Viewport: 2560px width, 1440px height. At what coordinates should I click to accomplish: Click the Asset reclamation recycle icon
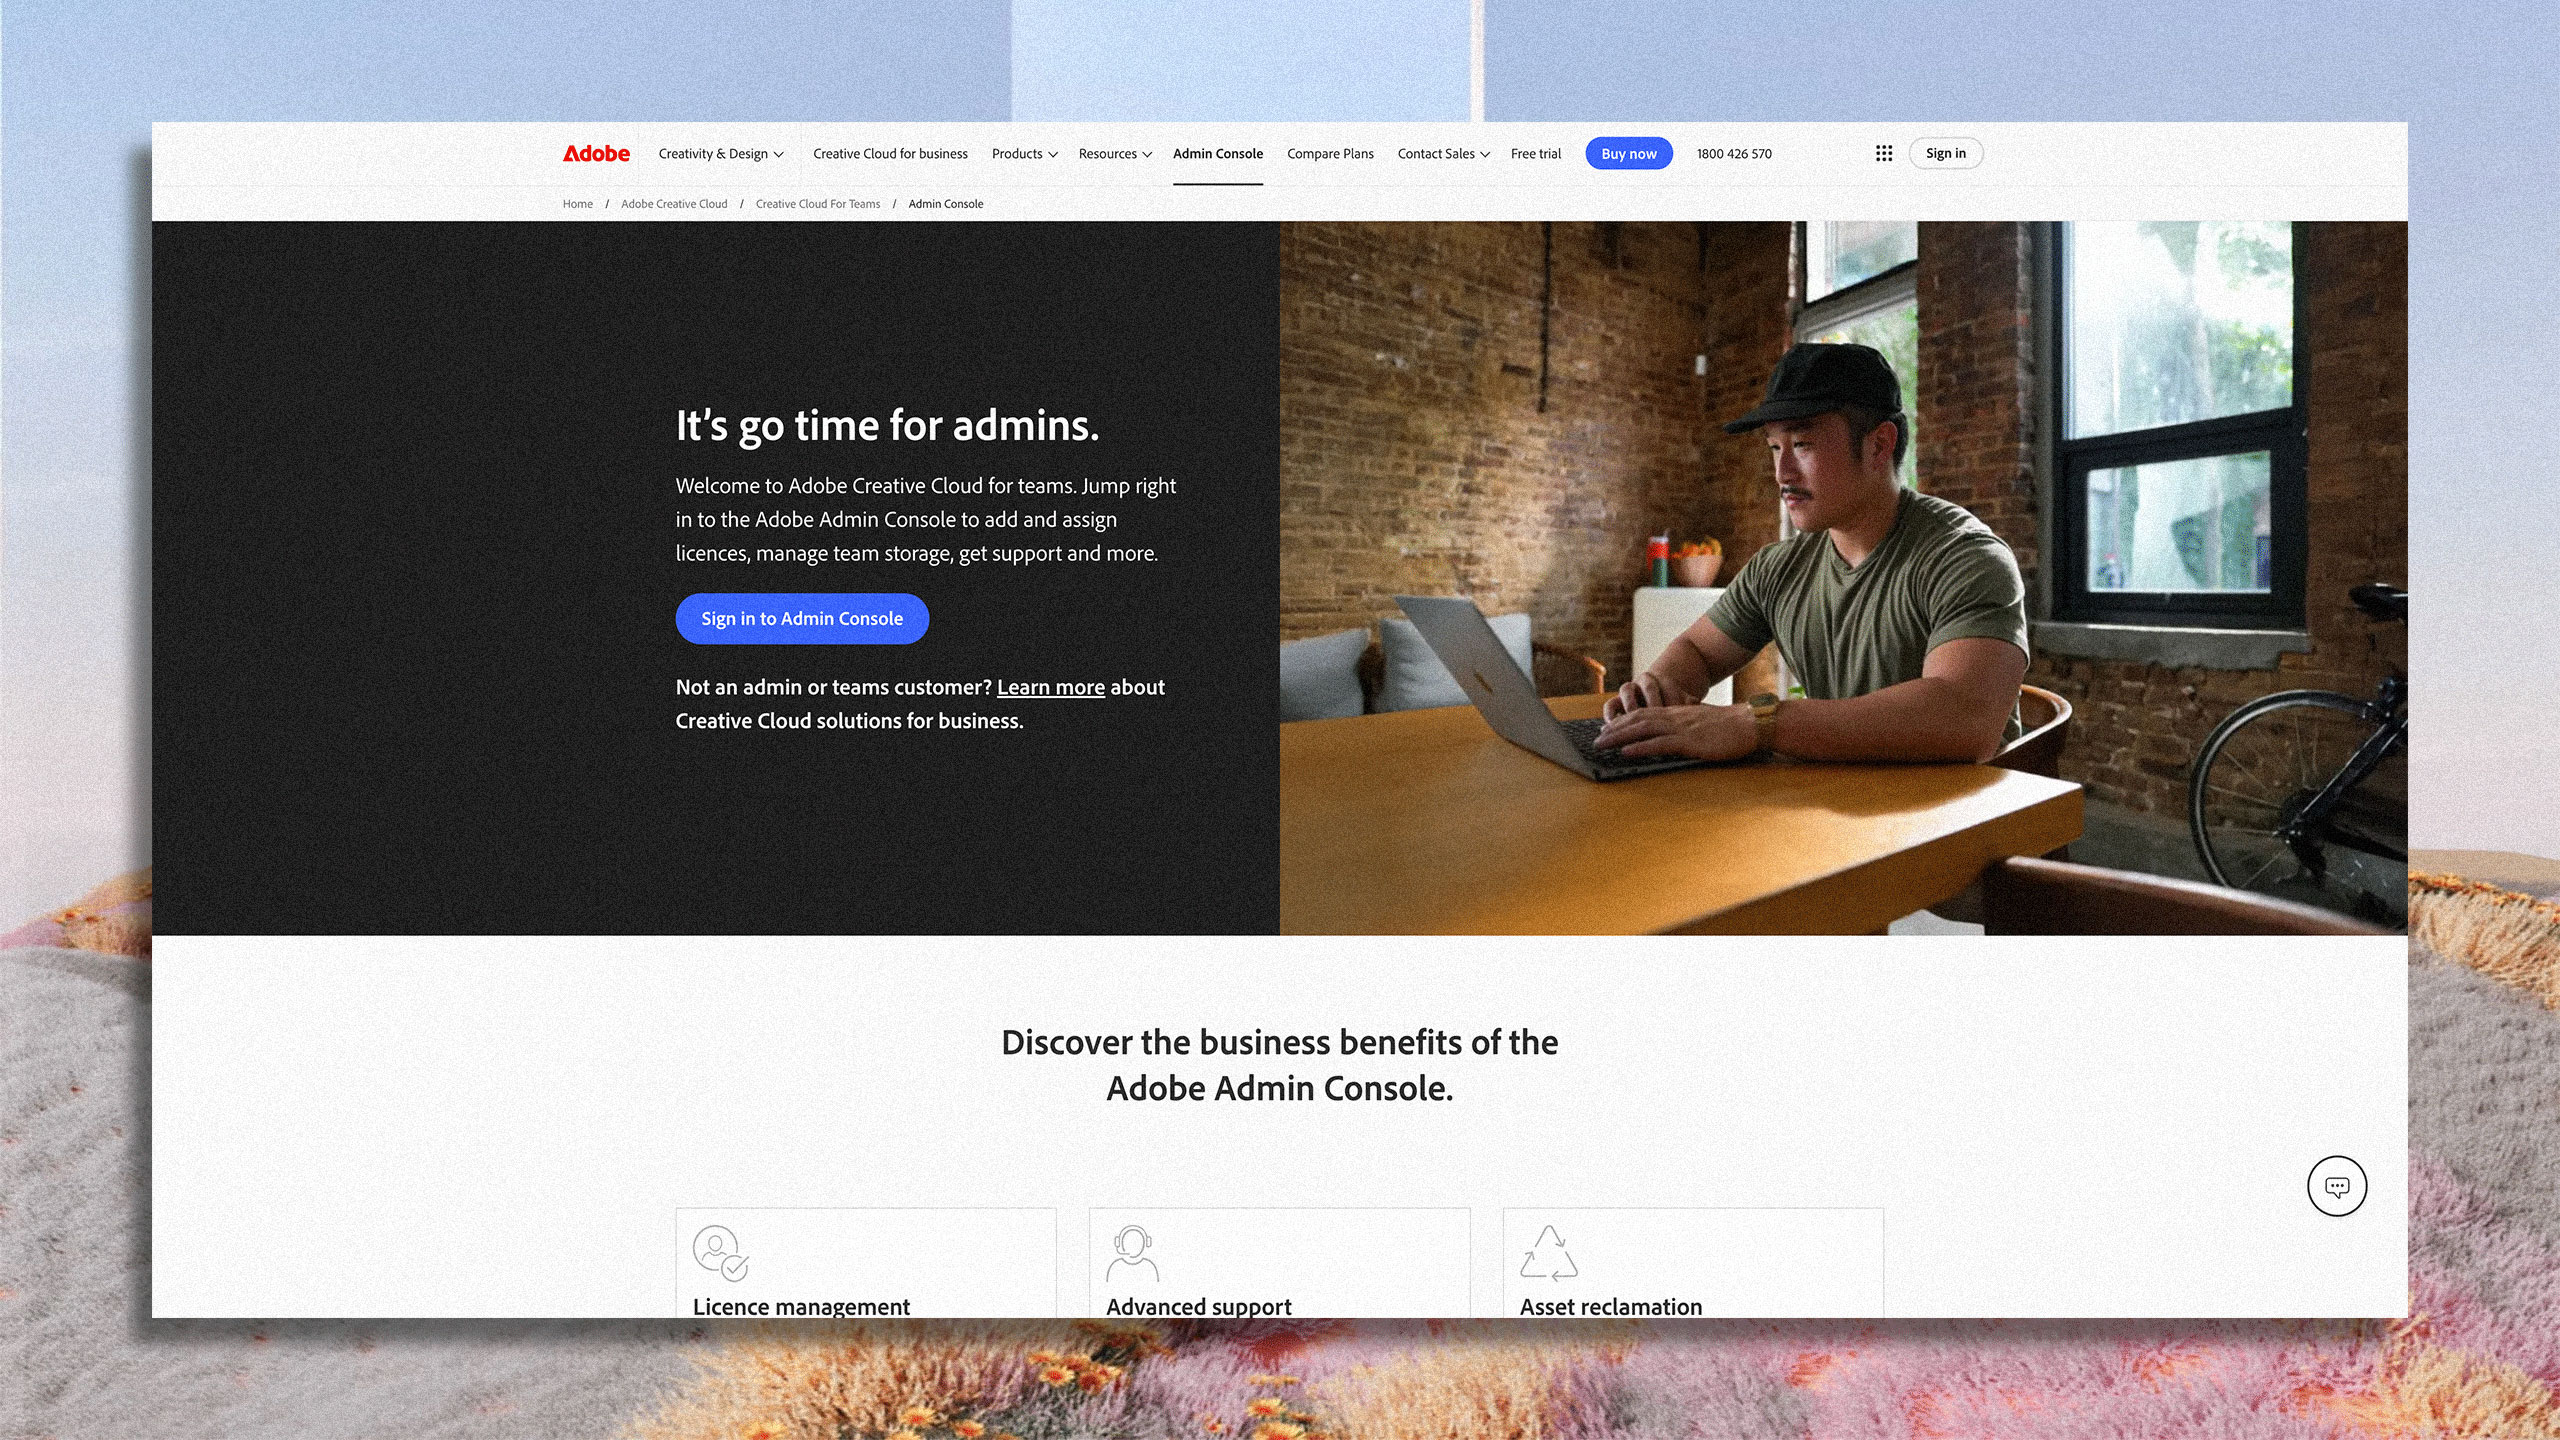tap(1548, 1253)
